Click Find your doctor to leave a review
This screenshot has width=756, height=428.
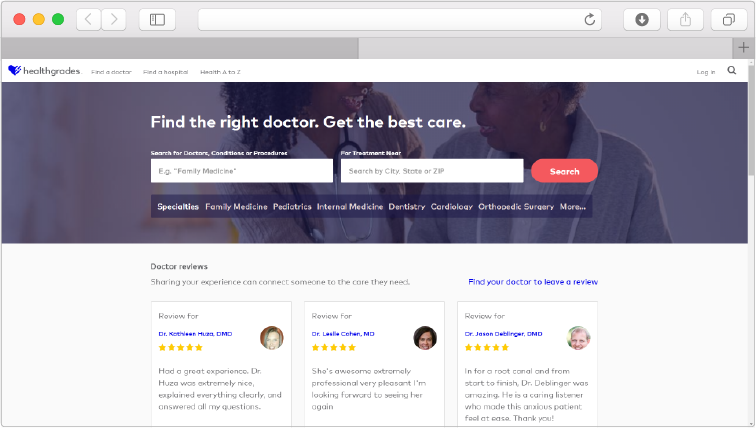pyautogui.click(x=533, y=282)
